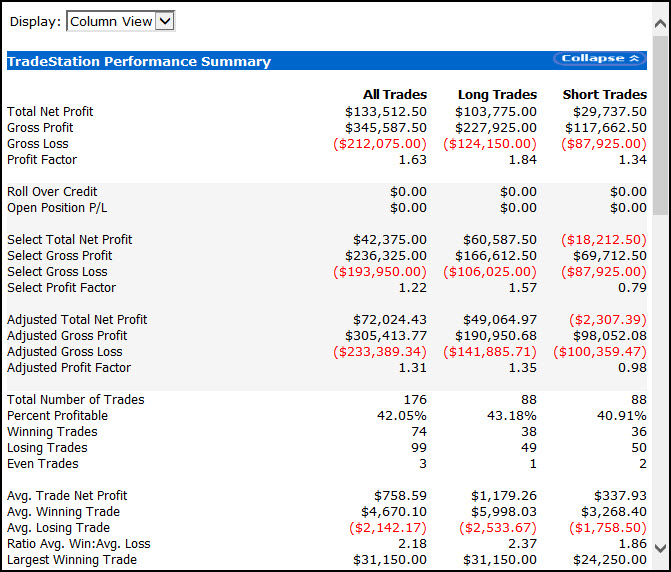Click the $133,512.50 total net profit value

tap(386, 112)
